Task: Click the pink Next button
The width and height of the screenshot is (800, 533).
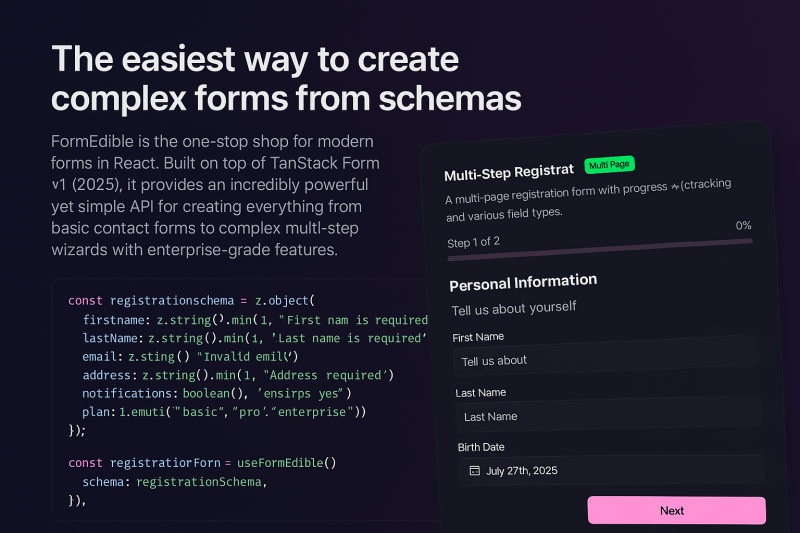Action: point(677,510)
